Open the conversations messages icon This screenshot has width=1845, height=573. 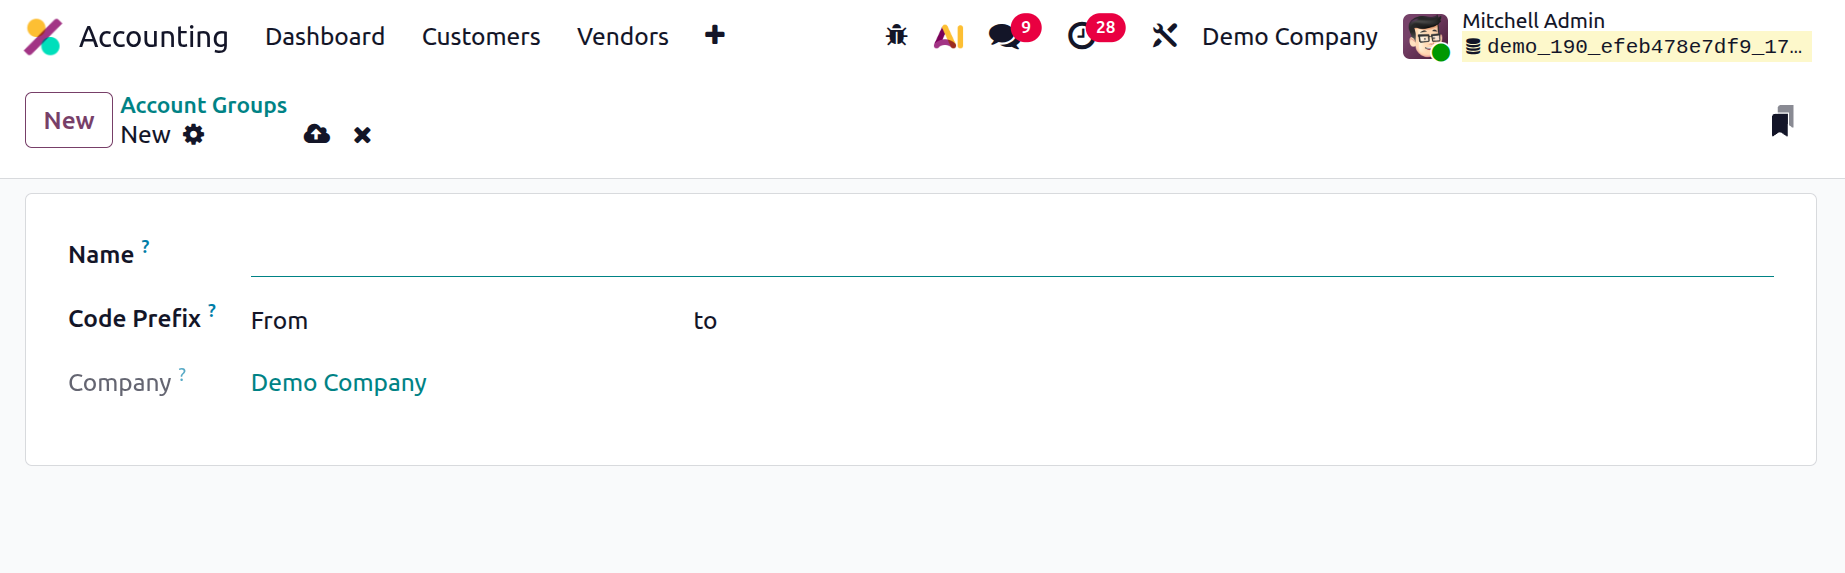[x=1004, y=36]
